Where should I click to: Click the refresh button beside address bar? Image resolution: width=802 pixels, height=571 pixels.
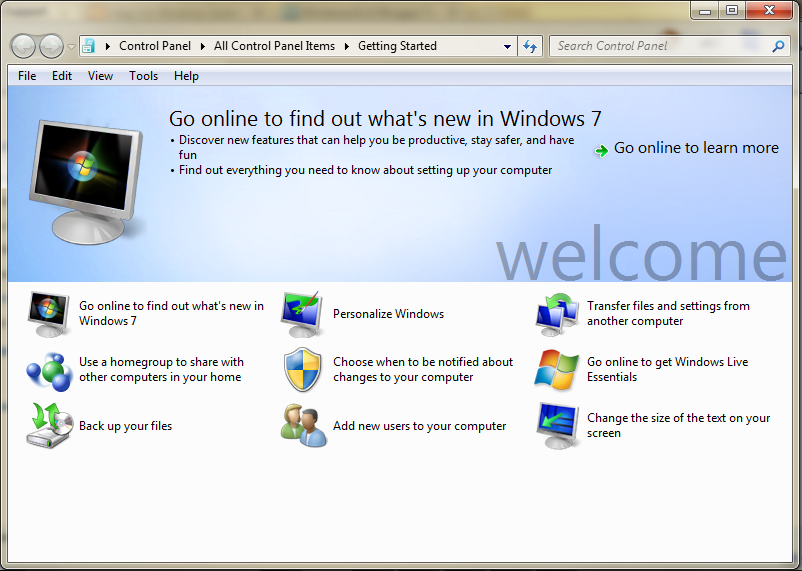tap(530, 46)
